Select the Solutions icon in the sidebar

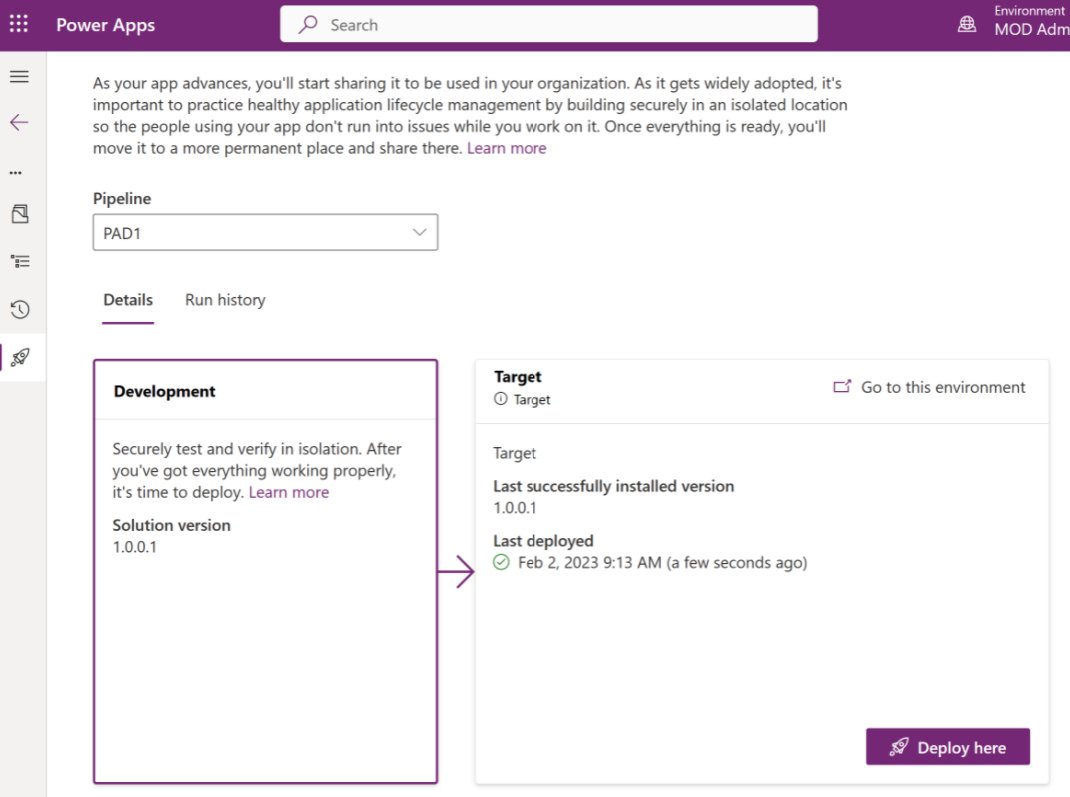coord(18,213)
